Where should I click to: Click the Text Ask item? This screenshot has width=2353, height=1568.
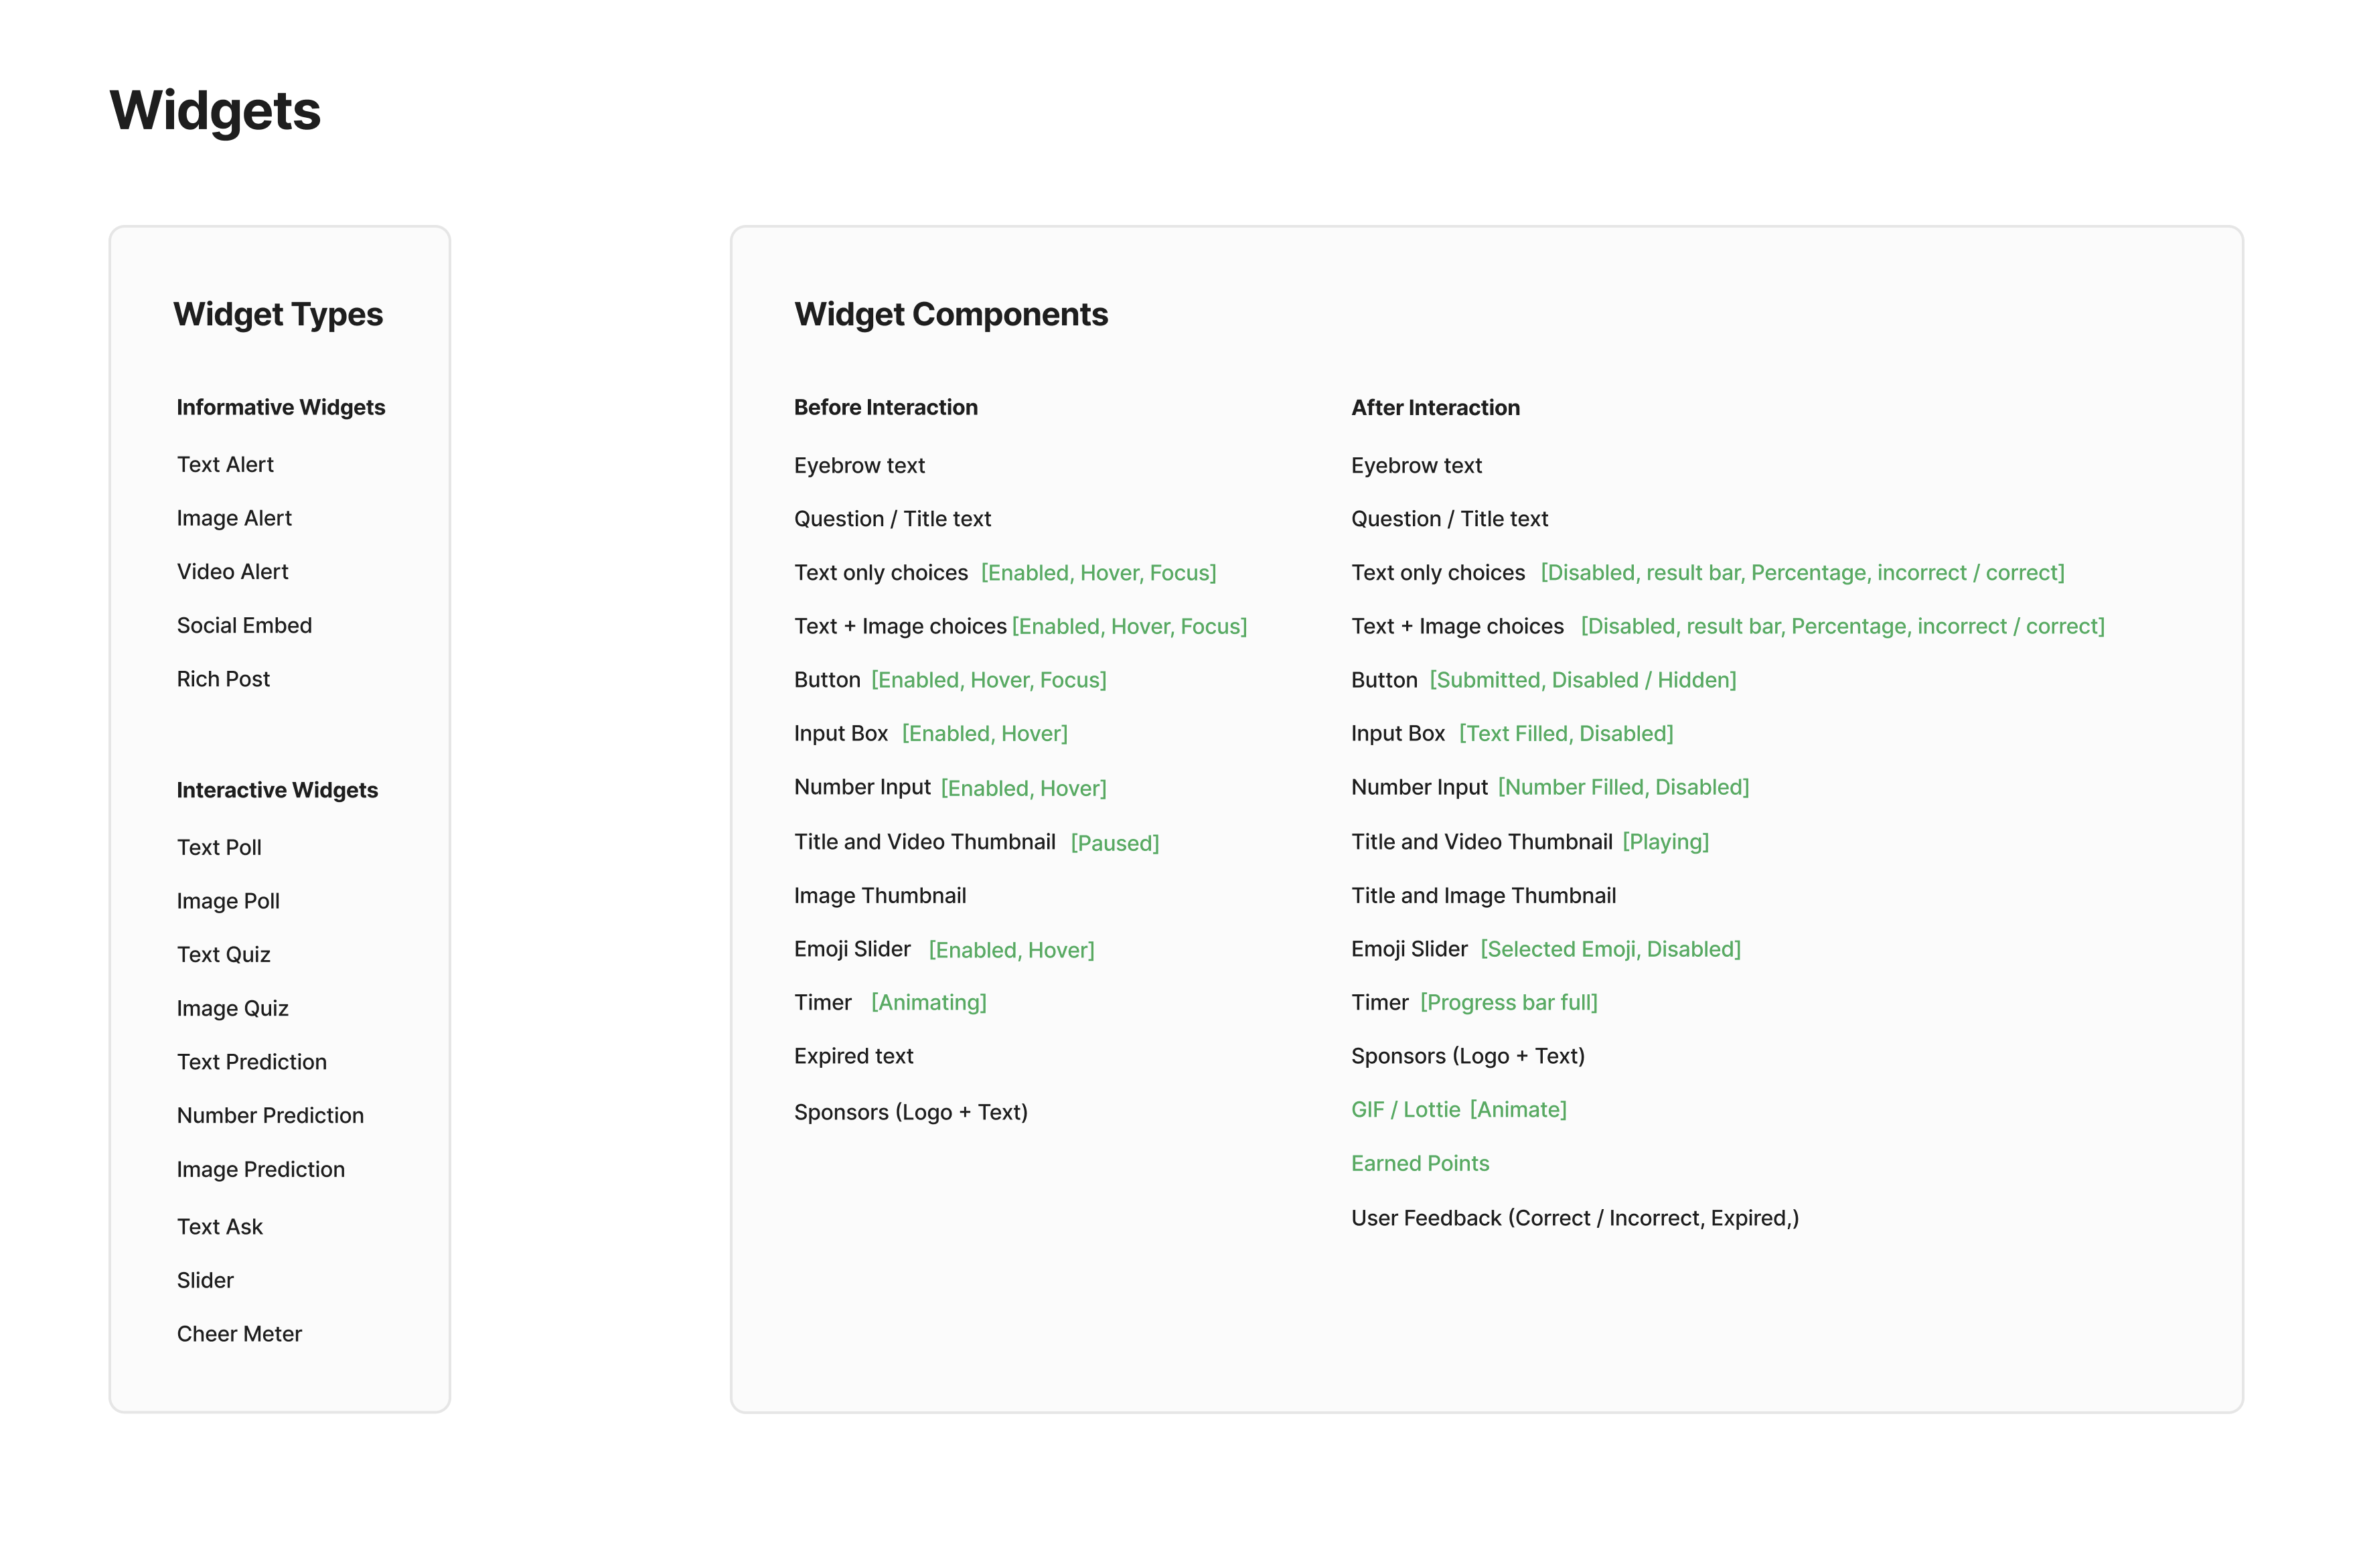click(x=219, y=1226)
